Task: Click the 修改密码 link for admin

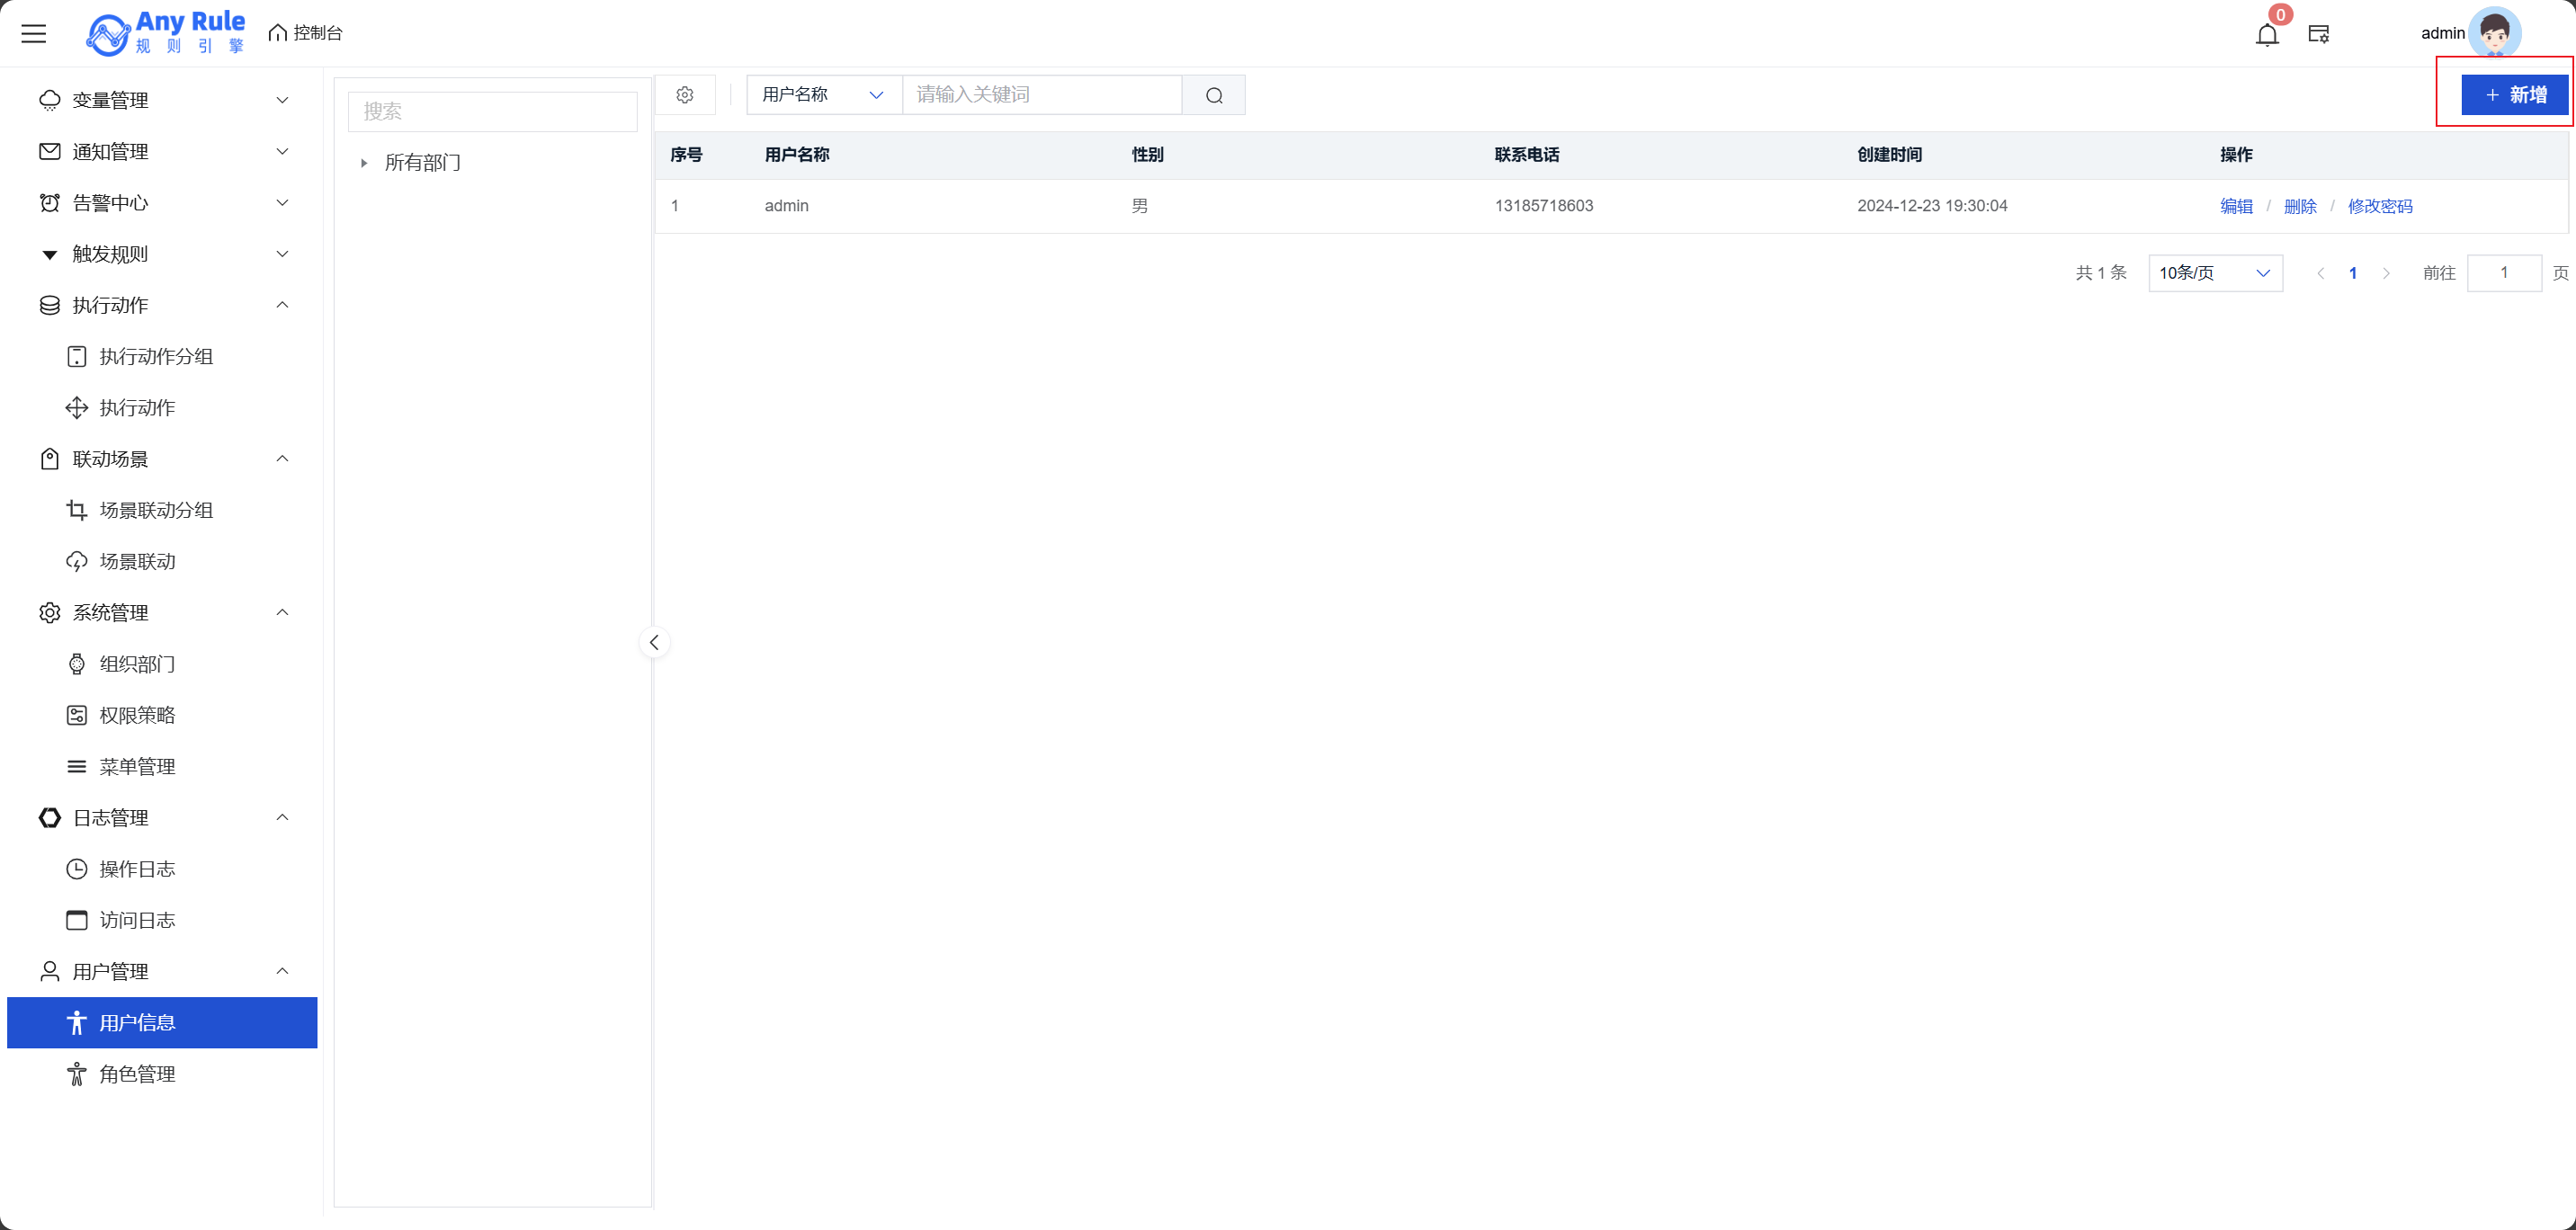Action: [x=2380, y=206]
